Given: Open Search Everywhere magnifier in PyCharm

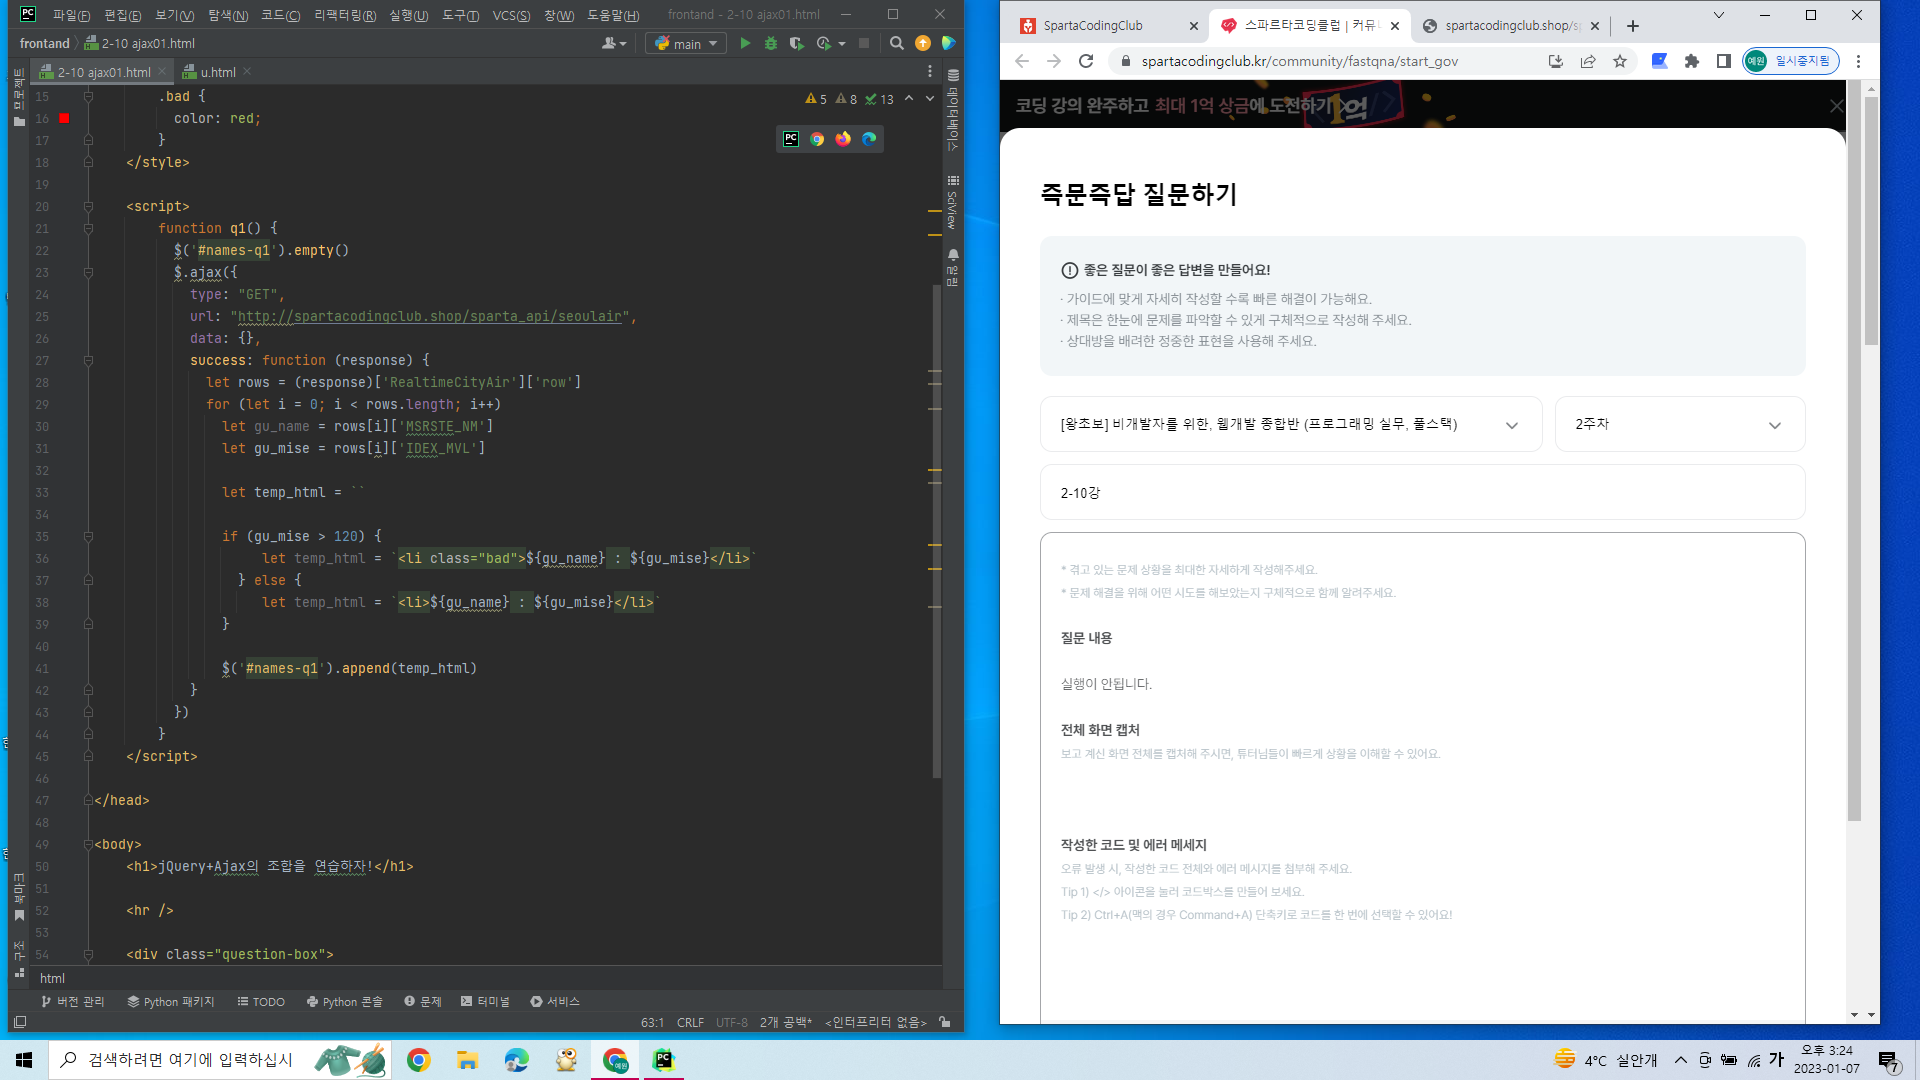Looking at the screenshot, I should 897,43.
